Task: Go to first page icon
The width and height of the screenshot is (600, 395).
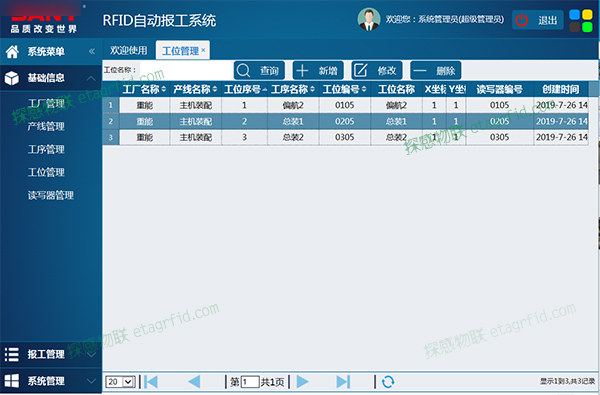Action: pyautogui.click(x=151, y=382)
